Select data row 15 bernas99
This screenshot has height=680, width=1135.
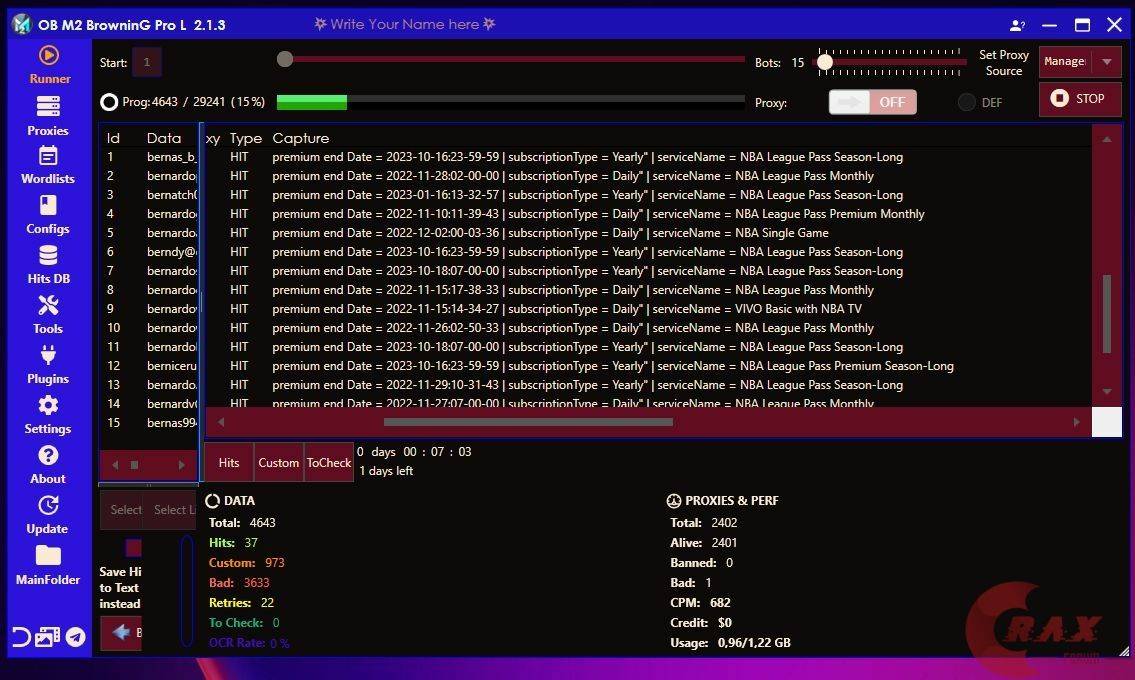(x=149, y=423)
